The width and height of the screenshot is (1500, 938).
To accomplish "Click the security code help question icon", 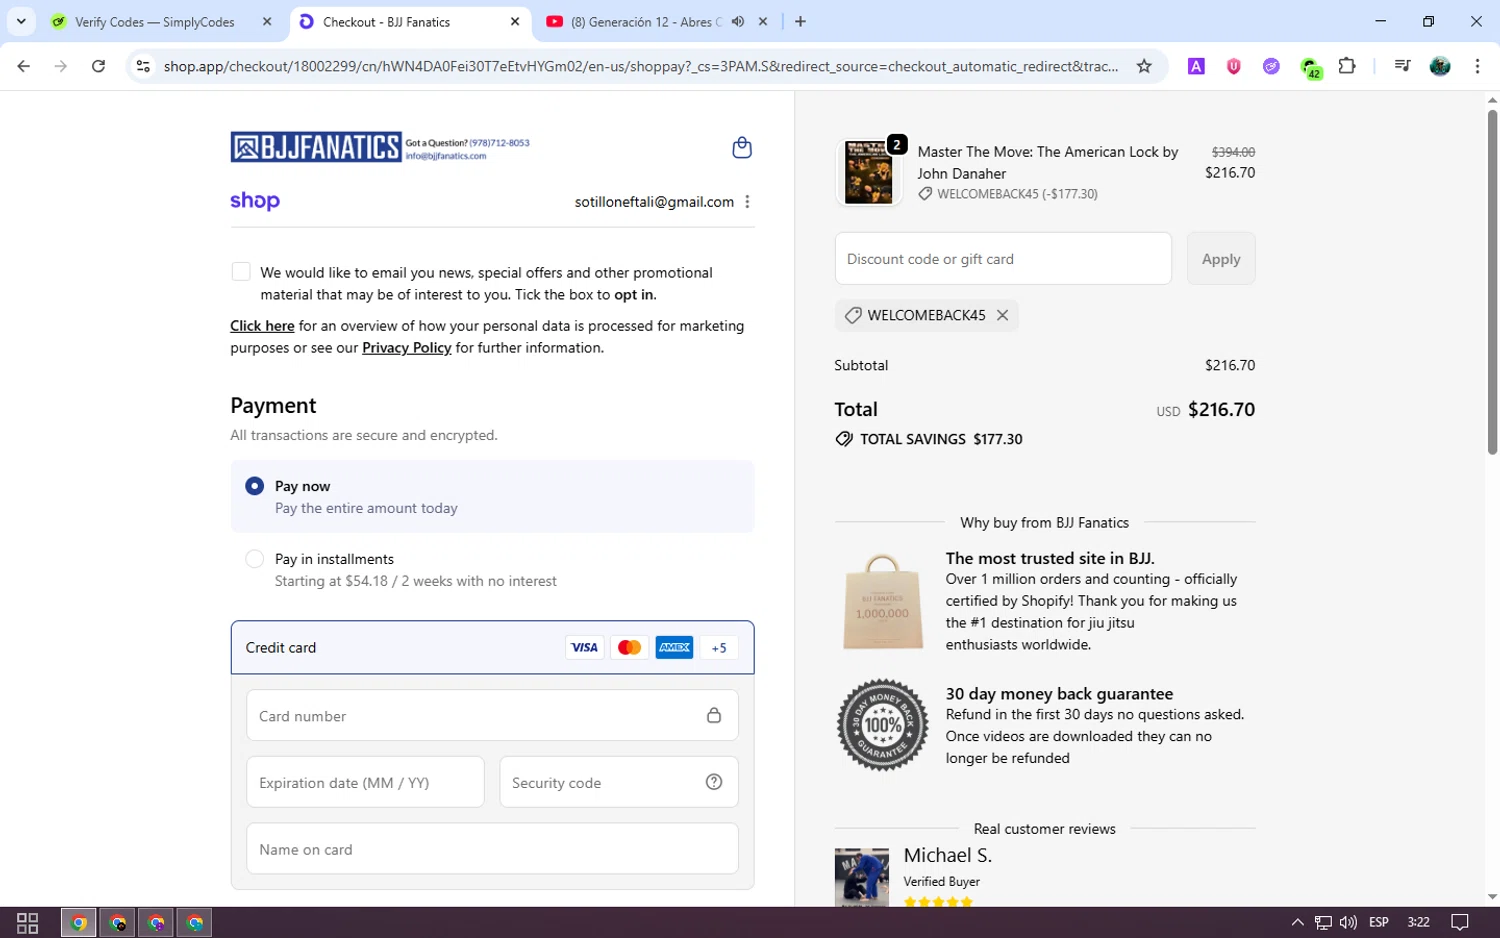I will 714,782.
